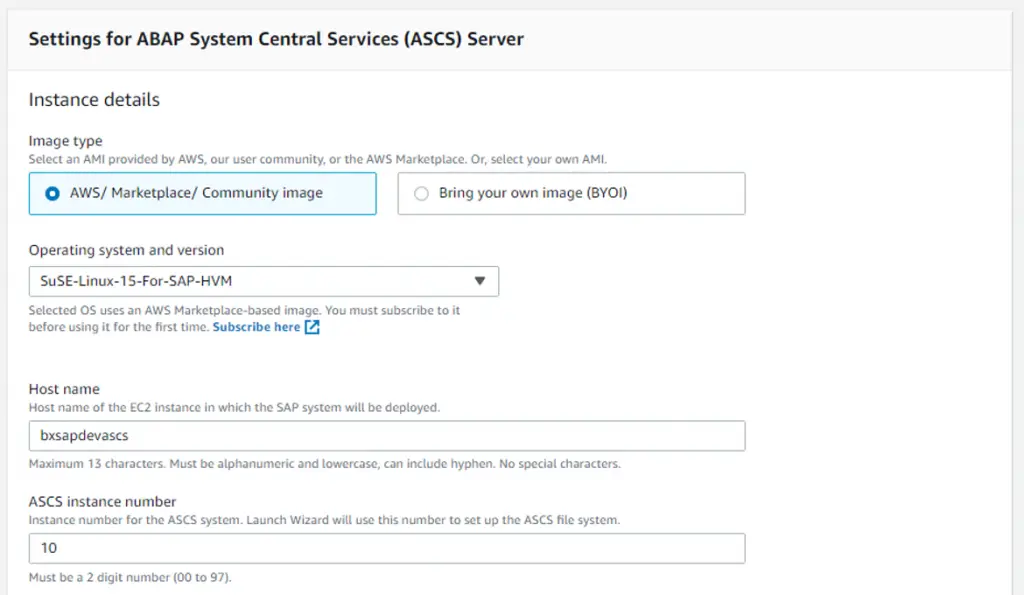This screenshot has height=595, width=1024.
Task: Select the Bring your own image radio button
Action: (421, 193)
